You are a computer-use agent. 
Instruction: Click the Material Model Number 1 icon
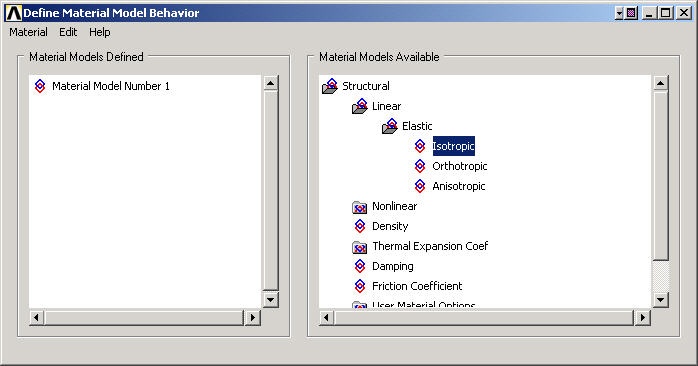coord(40,86)
